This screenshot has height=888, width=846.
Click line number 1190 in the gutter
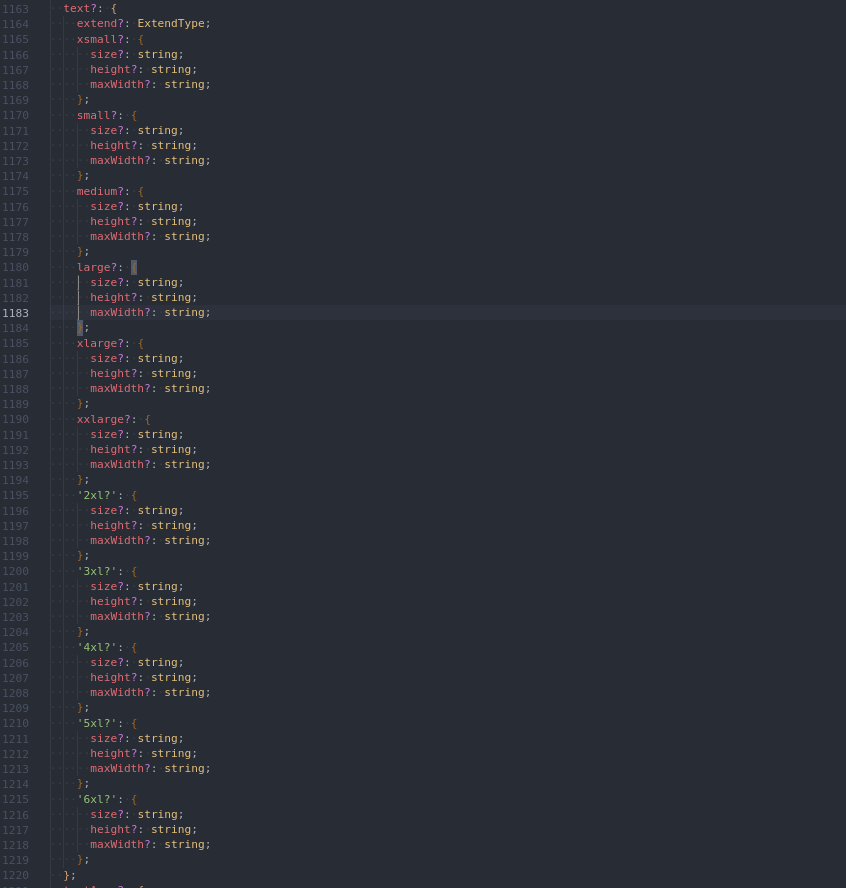pos(15,420)
